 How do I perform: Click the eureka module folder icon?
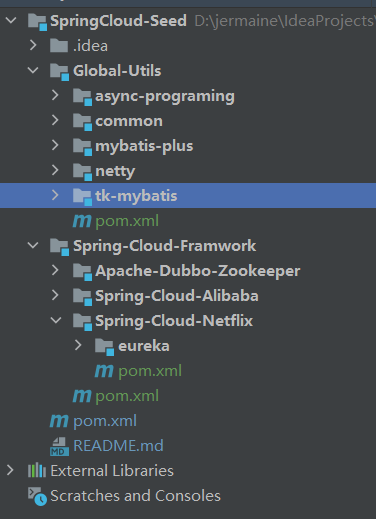click(x=105, y=347)
